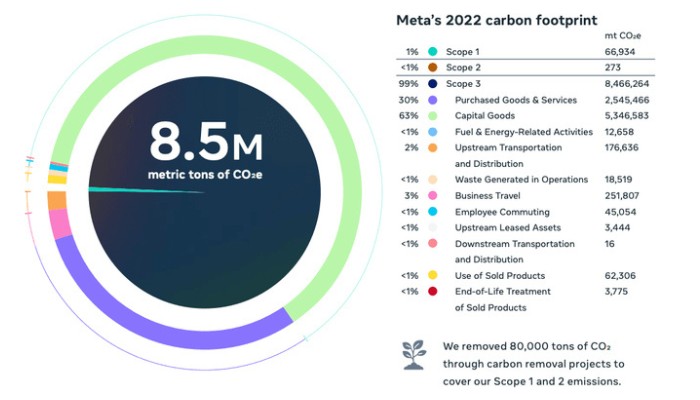The height and width of the screenshot is (400, 700).
Task: Click the 'Business Travel' label
Action: [488, 196]
